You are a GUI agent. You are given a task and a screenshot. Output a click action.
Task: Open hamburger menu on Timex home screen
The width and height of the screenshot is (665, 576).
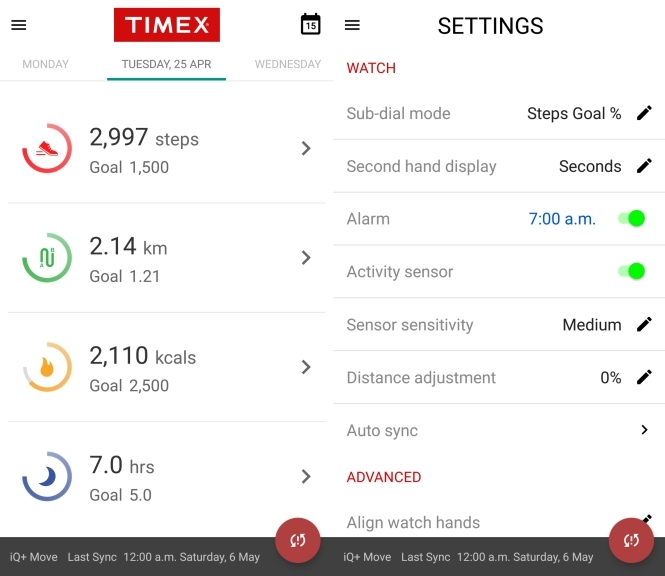point(19,25)
